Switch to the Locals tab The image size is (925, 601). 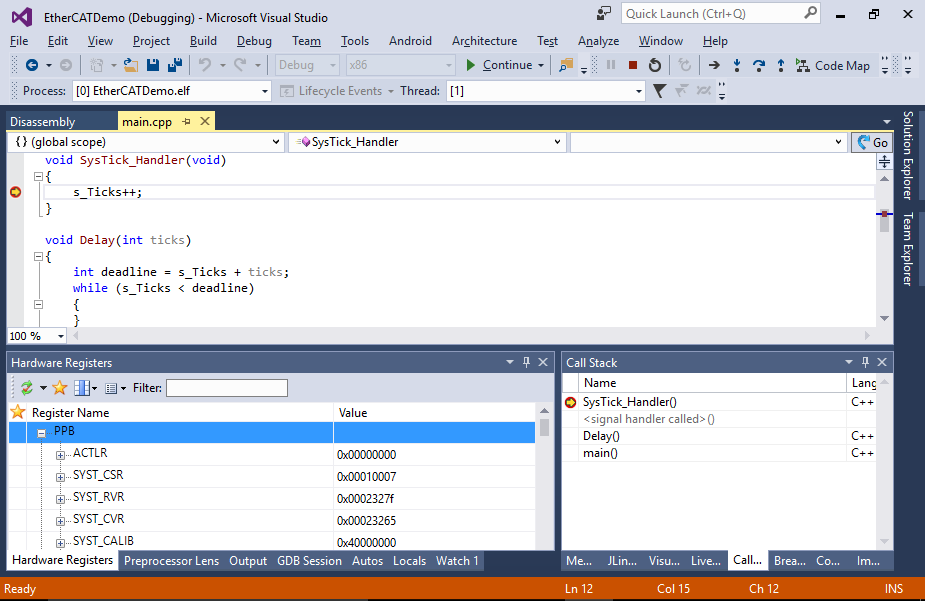pyautogui.click(x=409, y=561)
